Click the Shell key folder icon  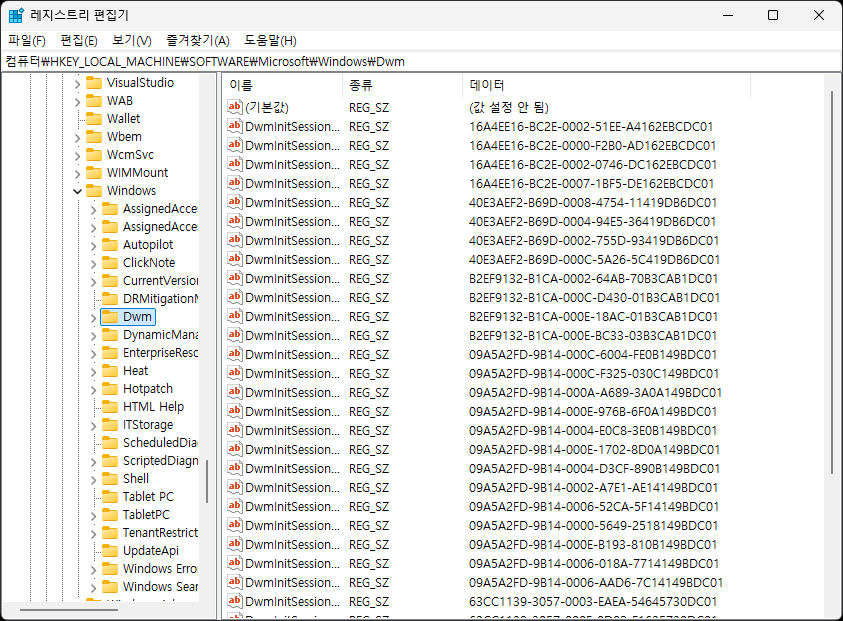tap(109, 479)
